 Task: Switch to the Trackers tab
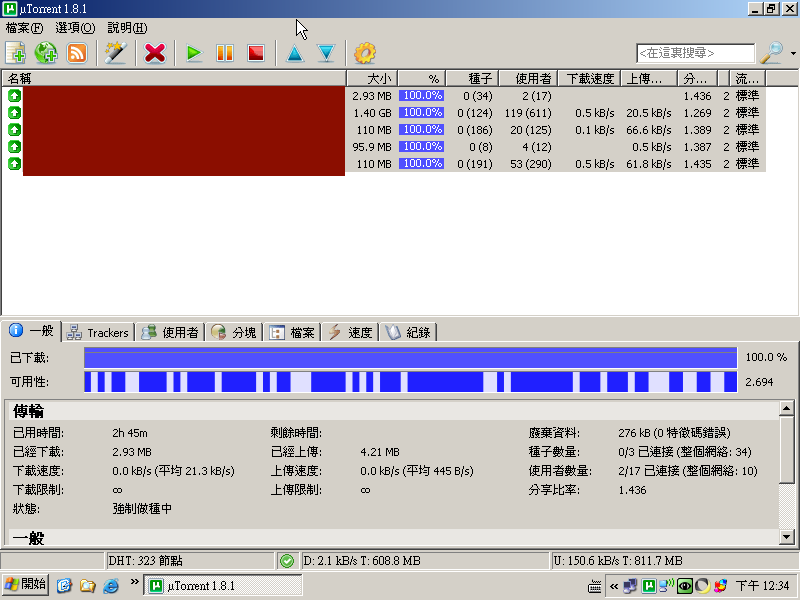pos(98,332)
